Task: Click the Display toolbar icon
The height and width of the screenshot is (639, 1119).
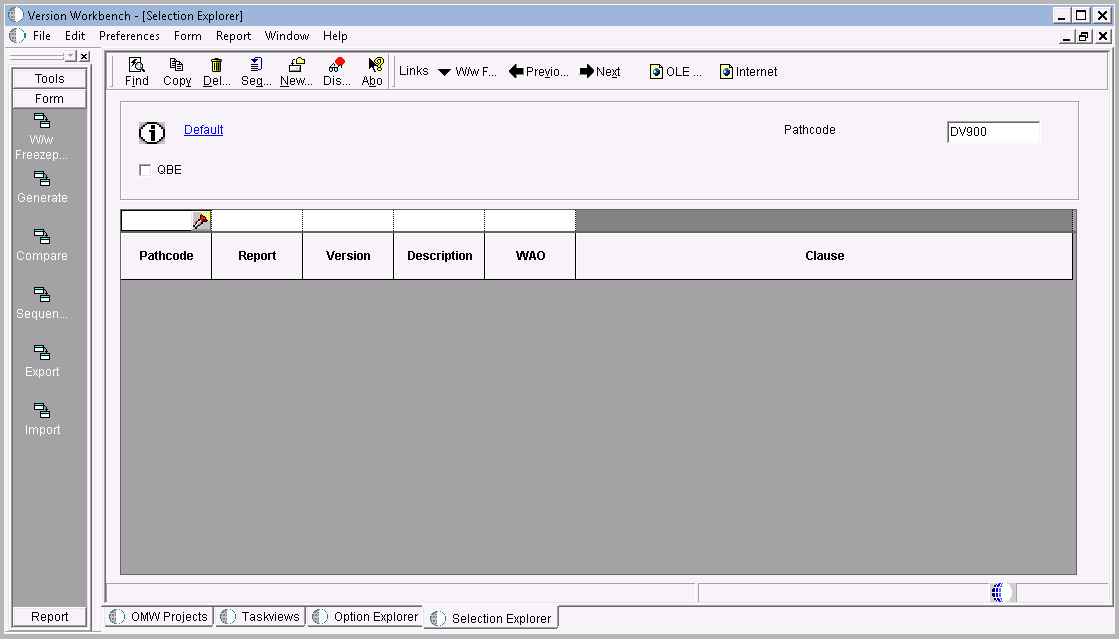Action: [336, 71]
